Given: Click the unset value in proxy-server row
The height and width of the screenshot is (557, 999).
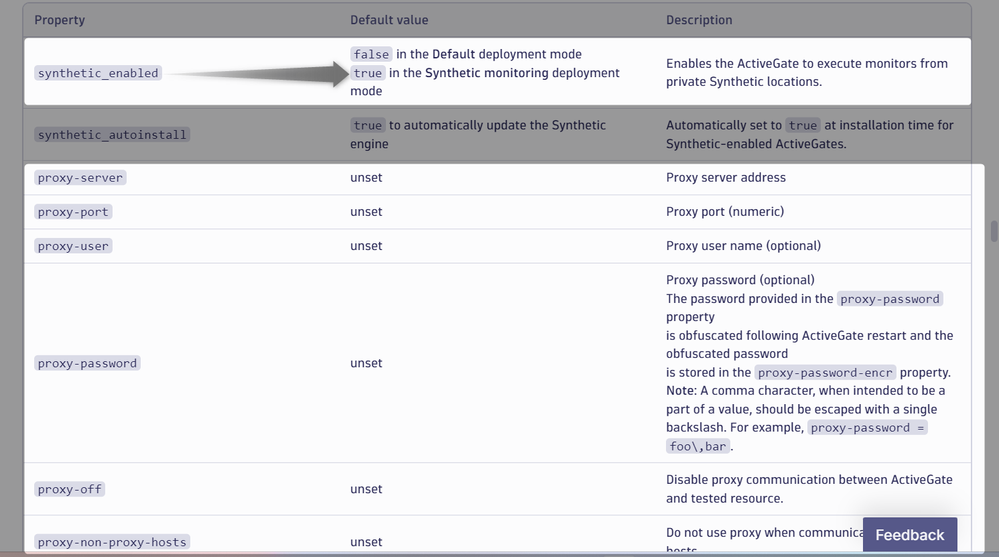Looking at the screenshot, I should point(366,178).
